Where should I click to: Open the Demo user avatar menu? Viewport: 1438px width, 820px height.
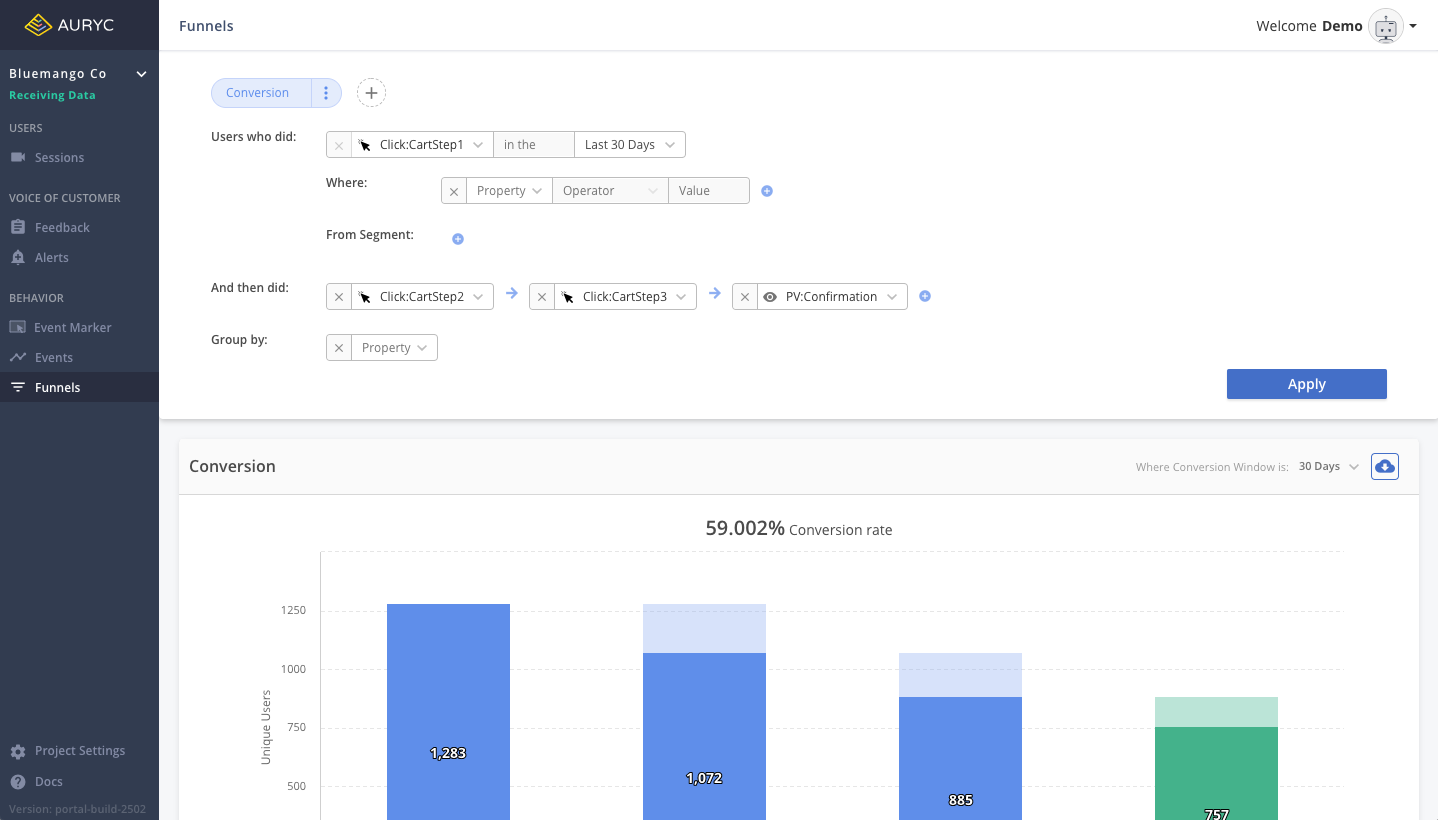click(1391, 26)
